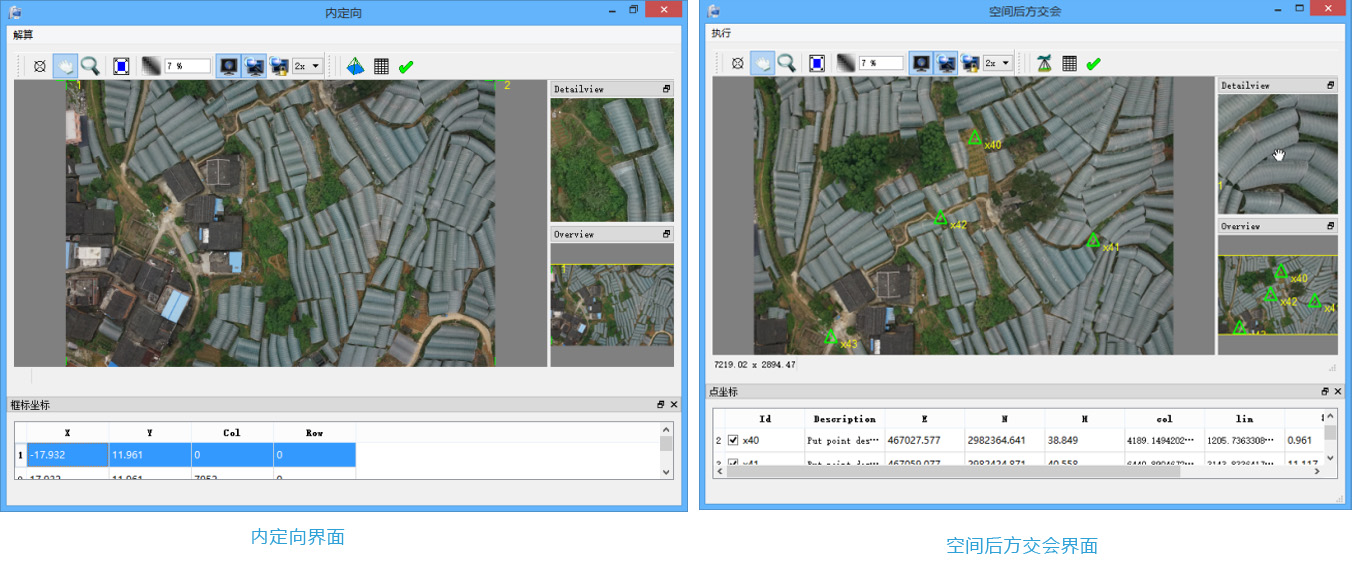1365x575 pixels.
Task: Uncheck the x40 point checkbox
Action: 733,440
